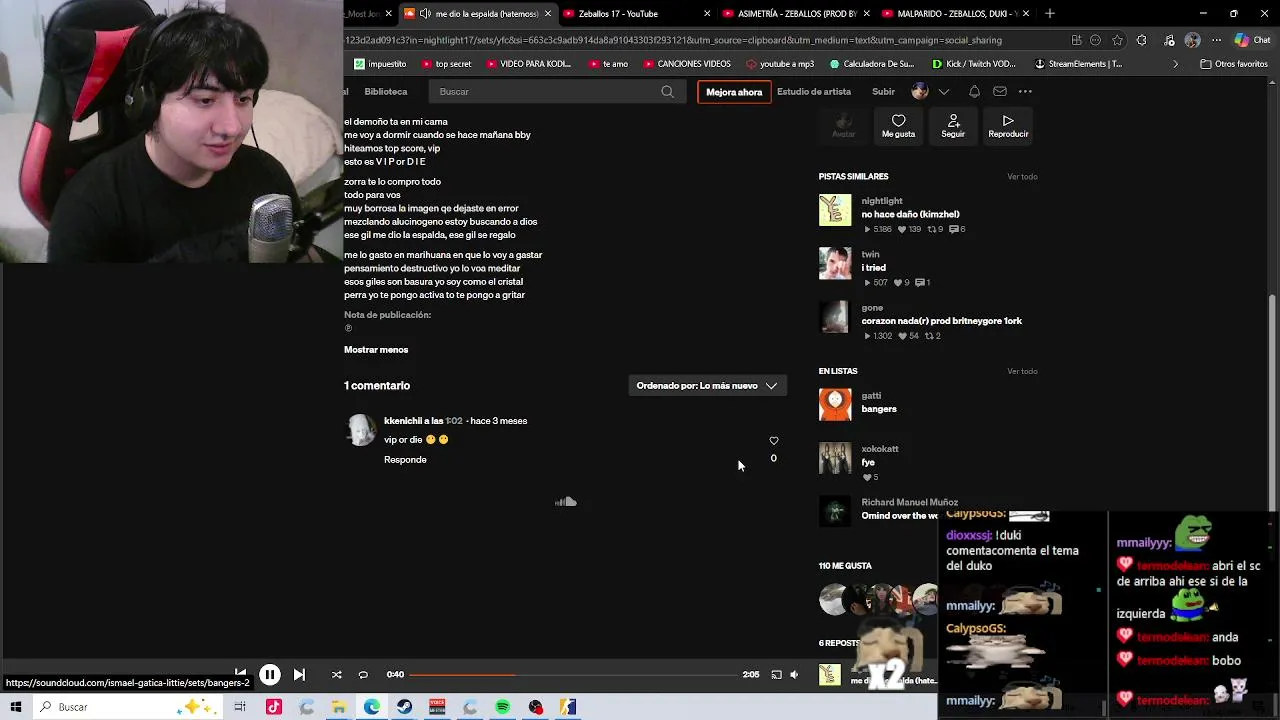Open the impuestito bookmark

pos(380,64)
